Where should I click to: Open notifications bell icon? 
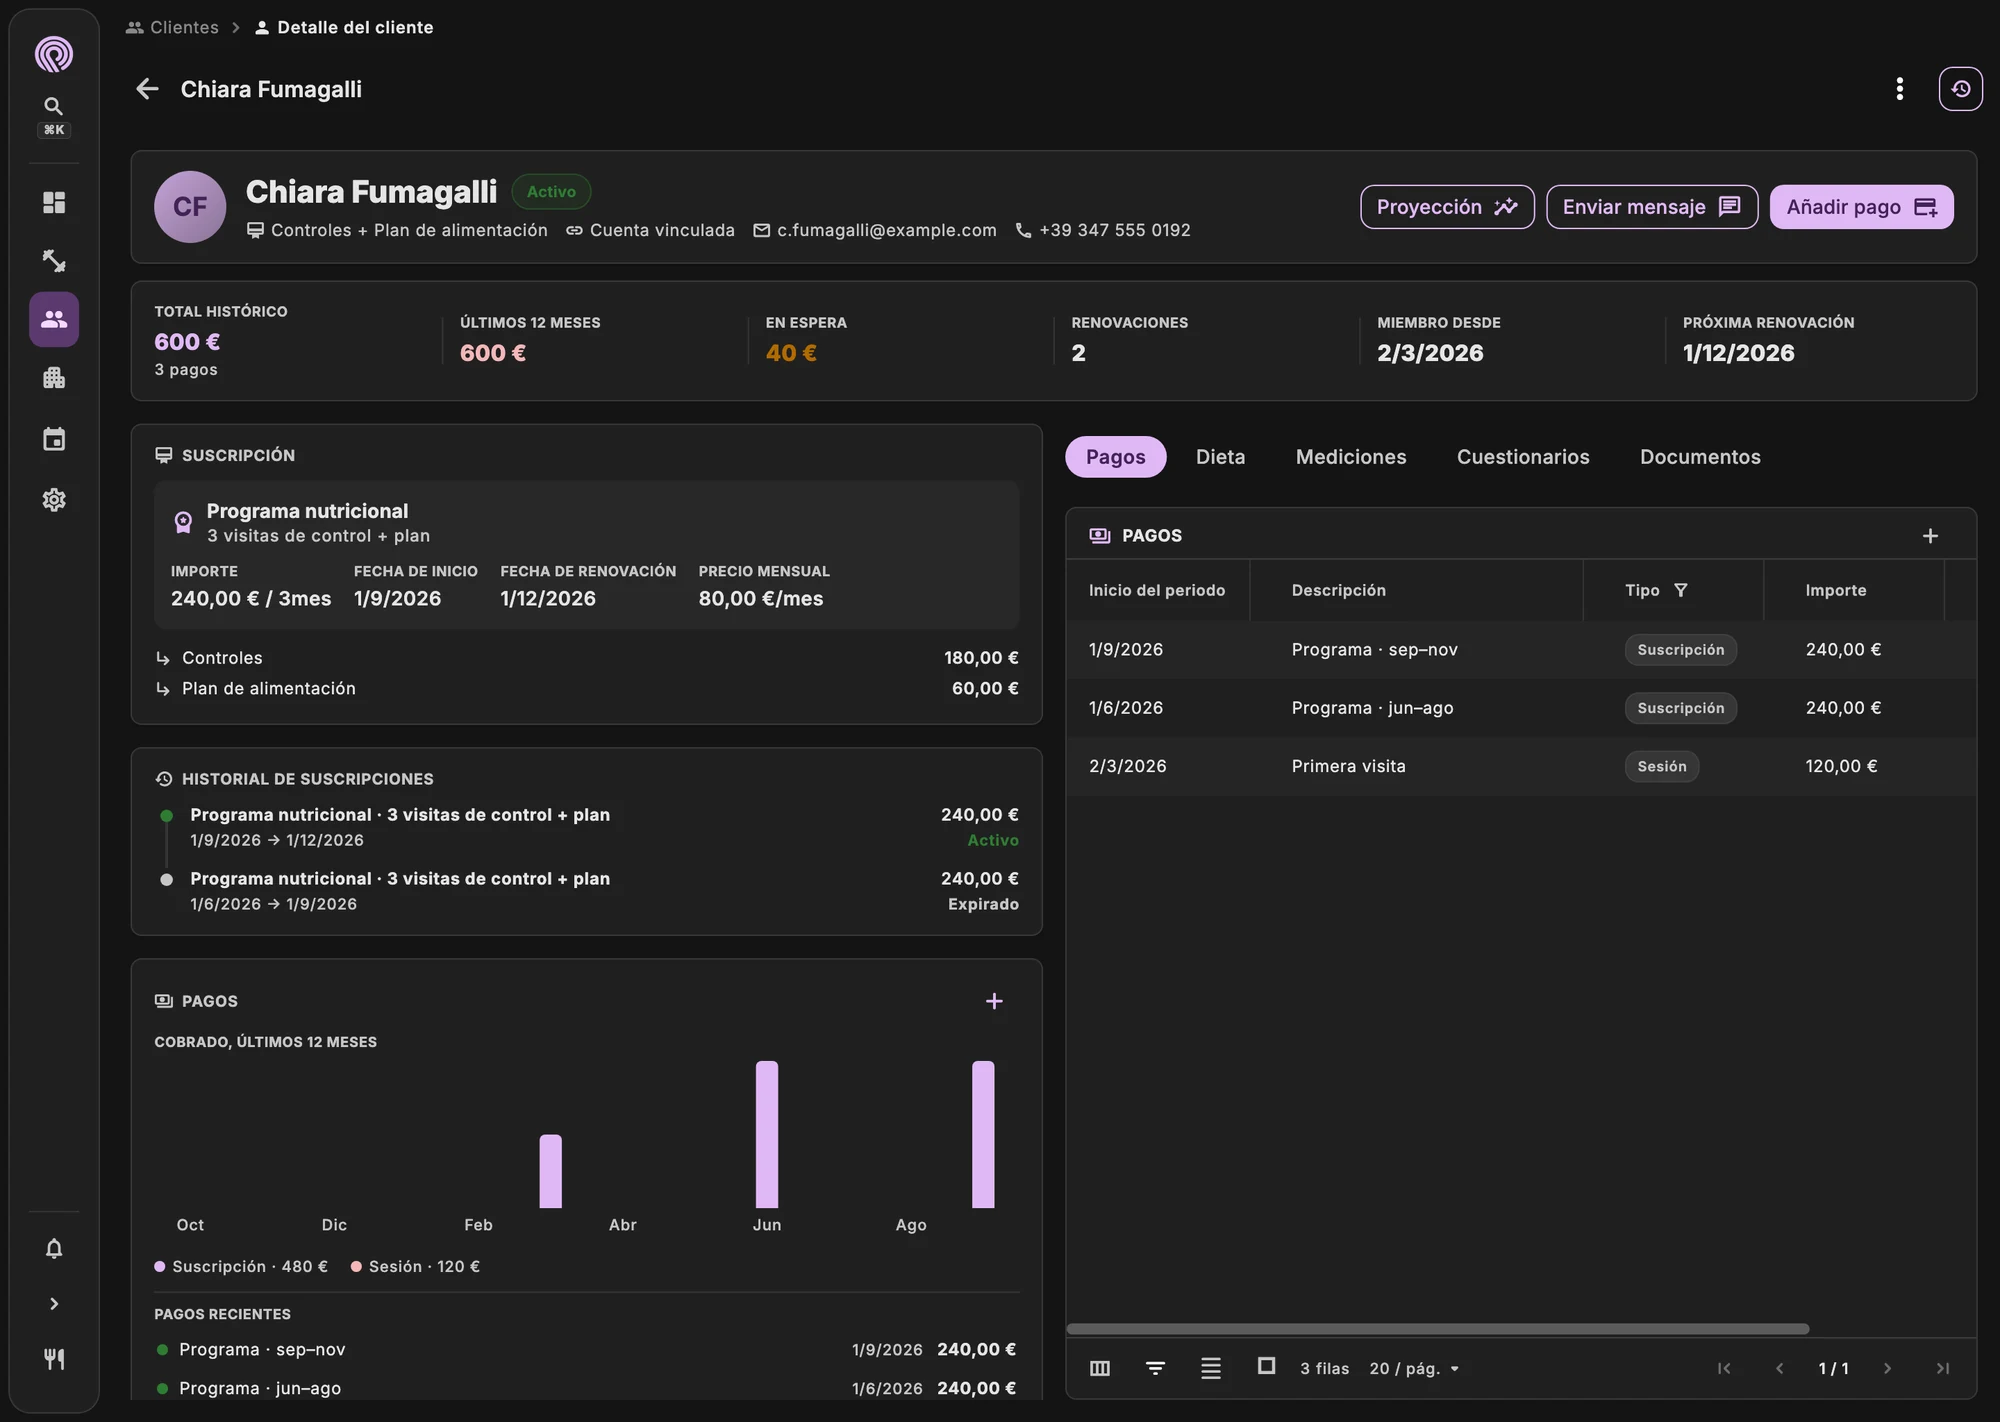point(54,1249)
